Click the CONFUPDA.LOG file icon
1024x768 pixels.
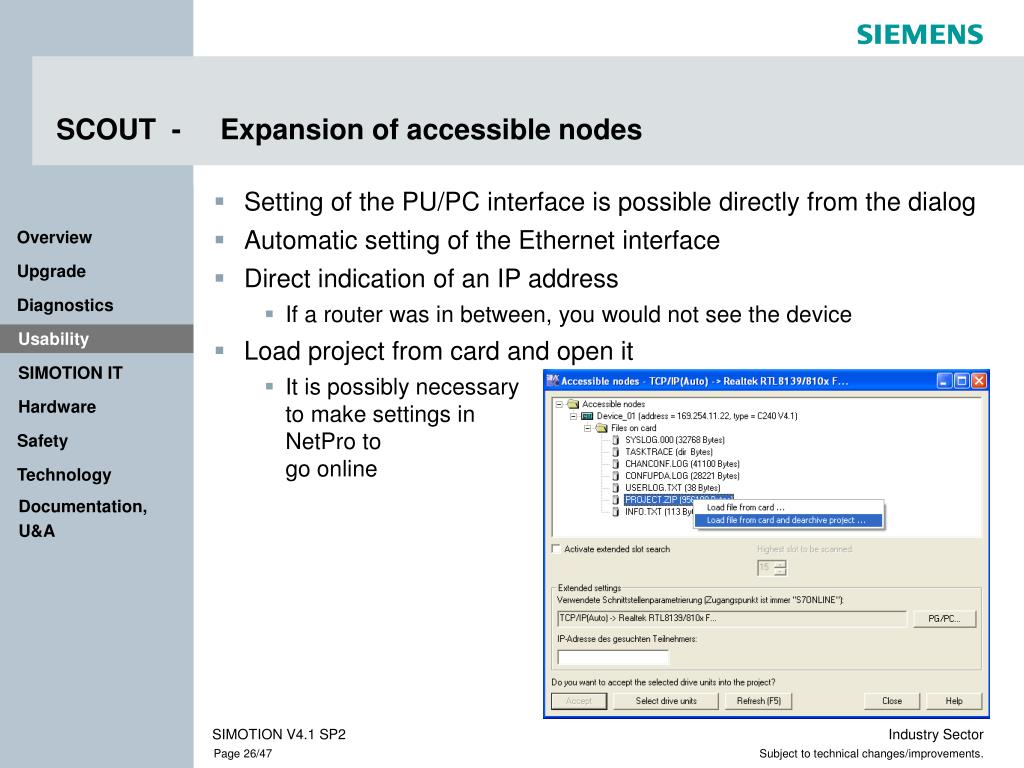(615, 476)
